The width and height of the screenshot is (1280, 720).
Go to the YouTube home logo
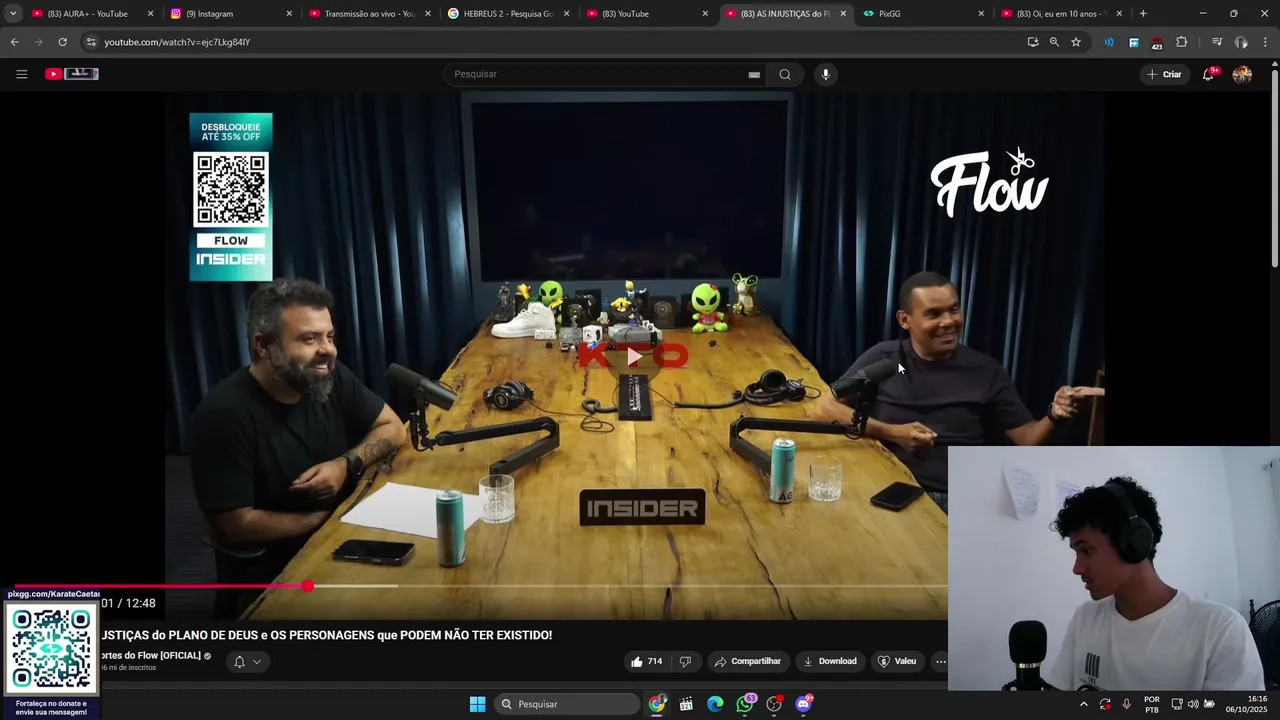[71, 74]
